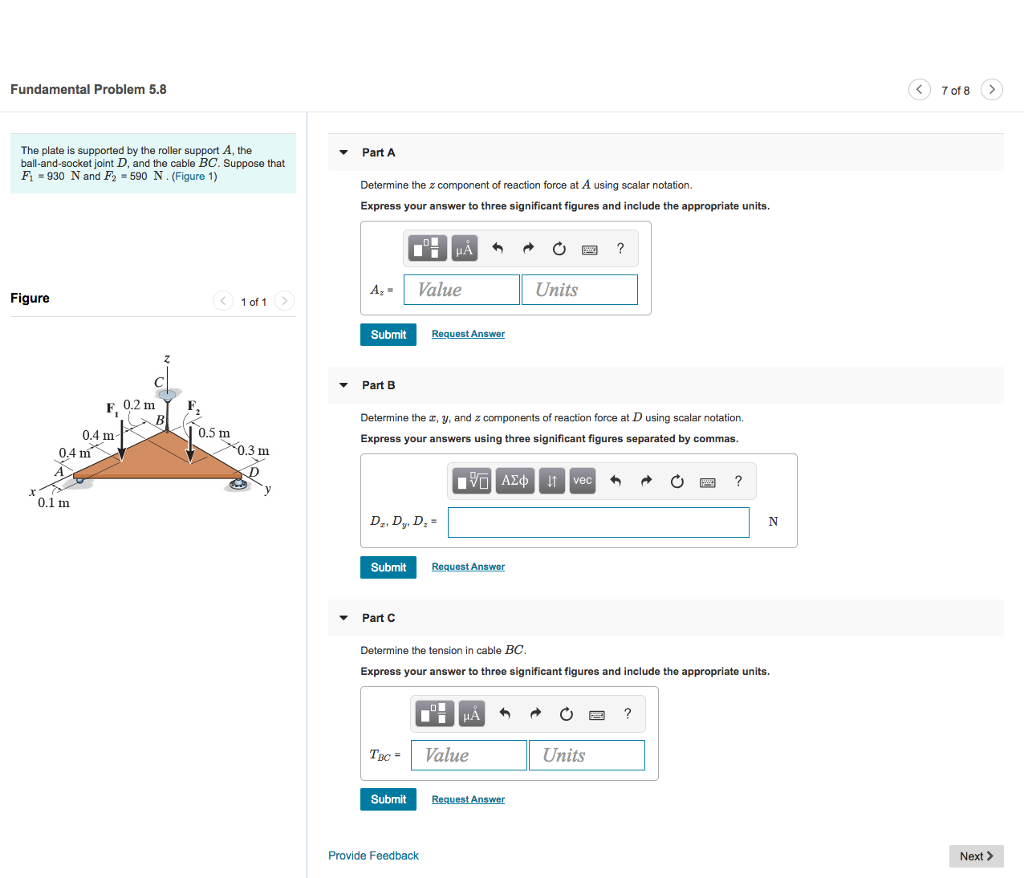
Task: Submit the Part A answer
Action: click(x=388, y=334)
